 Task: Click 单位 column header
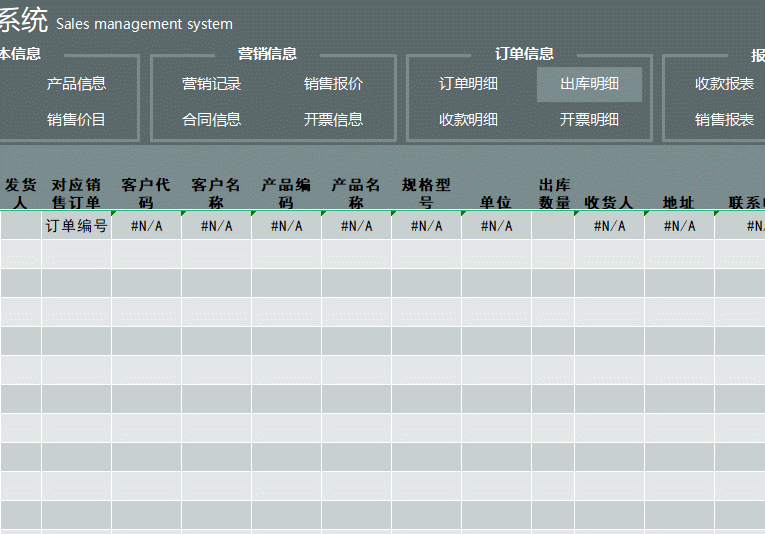pyautogui.click(x=496, y=202)
